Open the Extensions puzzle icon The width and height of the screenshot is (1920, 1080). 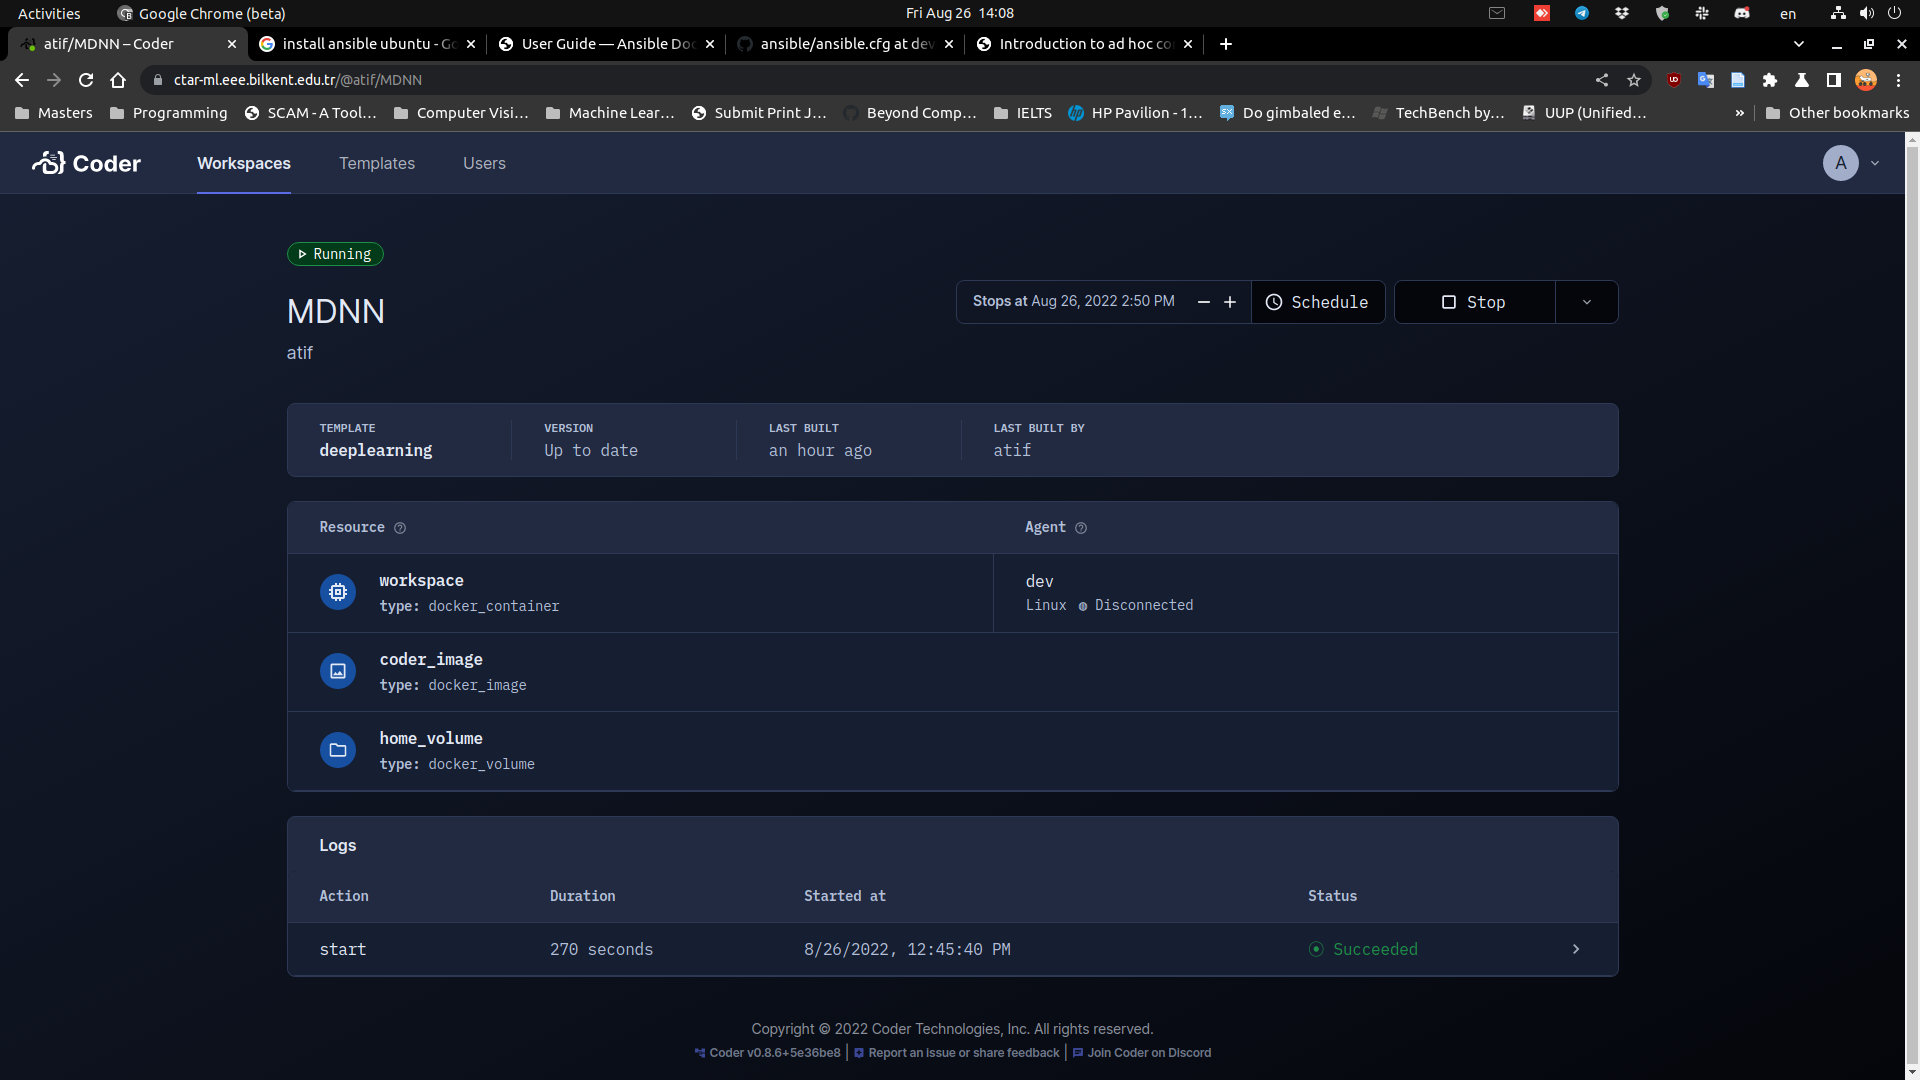(1770, 80)
